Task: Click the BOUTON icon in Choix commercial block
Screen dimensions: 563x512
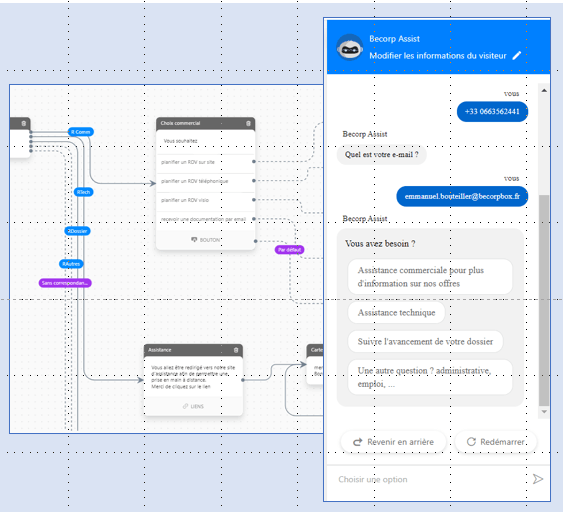Action: click(x=194, y=239)
